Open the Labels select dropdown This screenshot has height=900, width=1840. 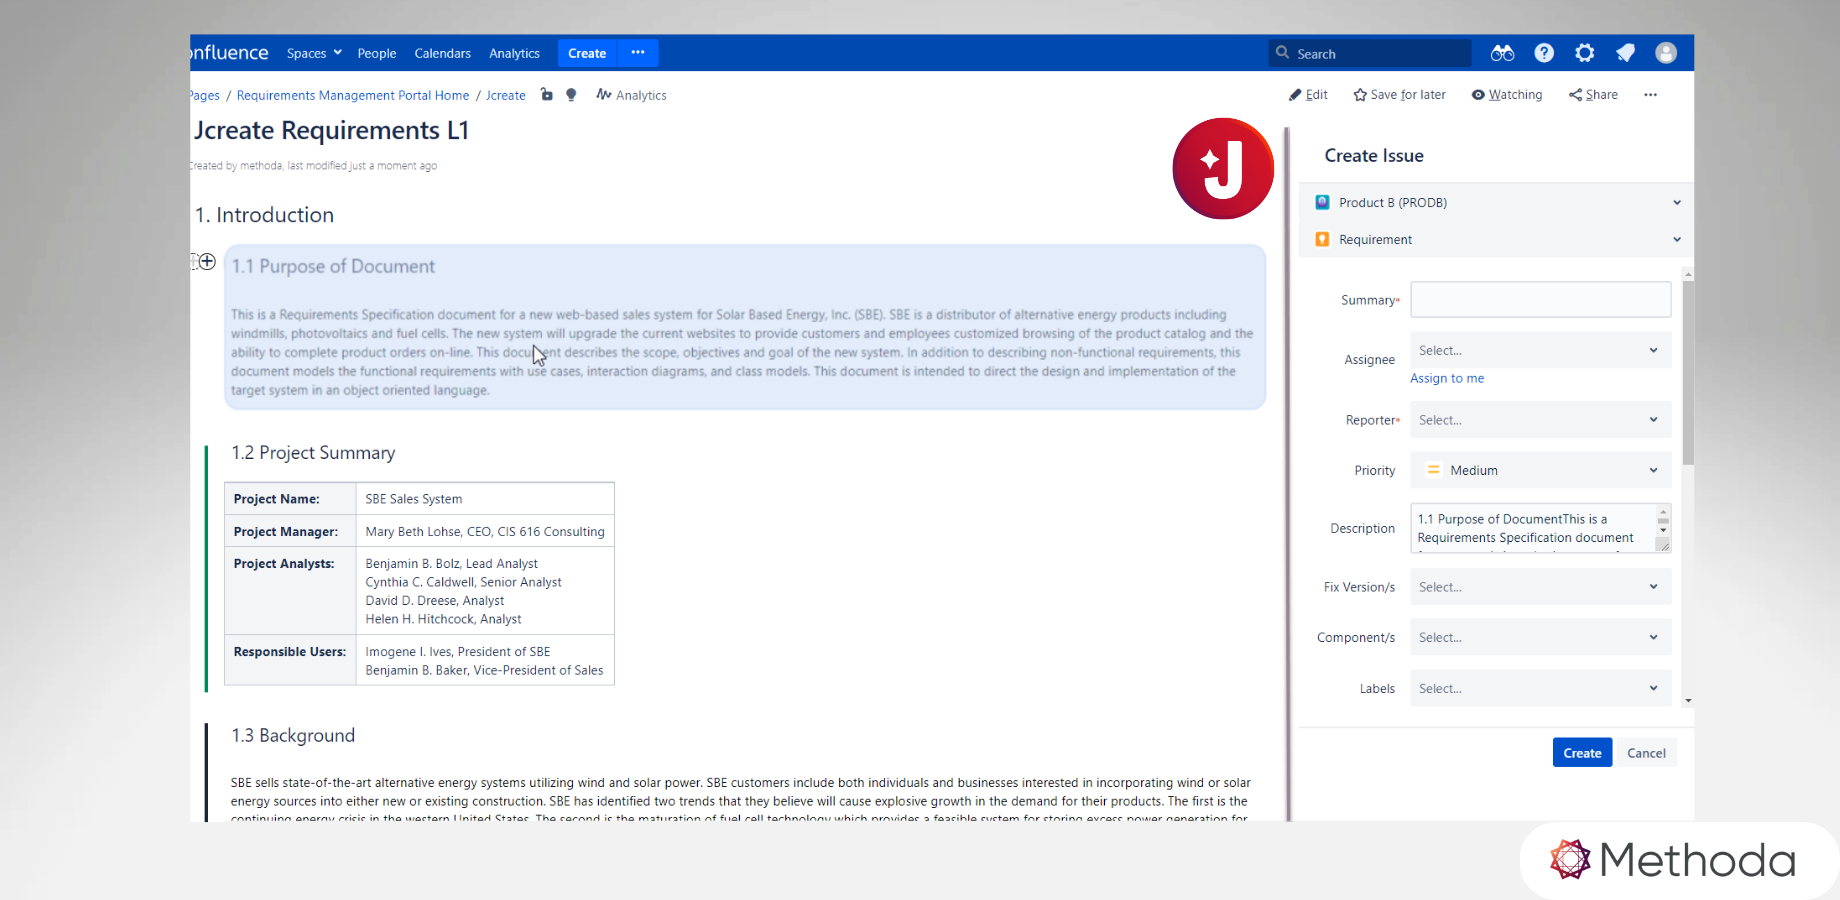[1540, 688]
